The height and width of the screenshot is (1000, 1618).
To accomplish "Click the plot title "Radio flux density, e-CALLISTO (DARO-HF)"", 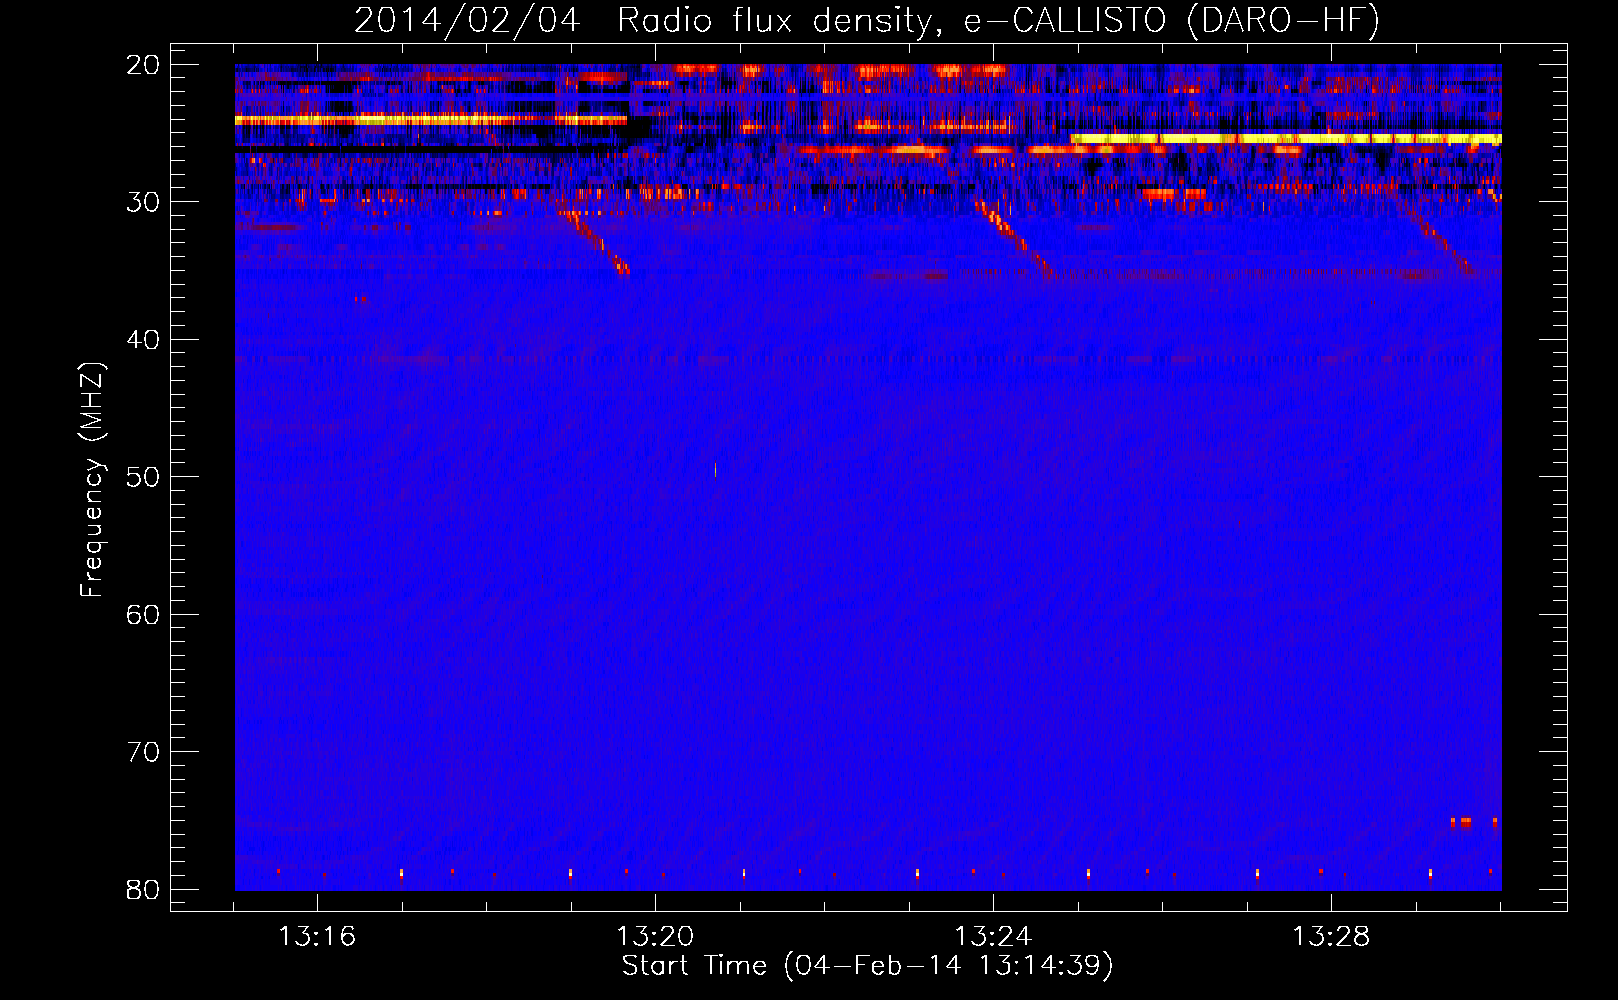I will tap(998, 21).
